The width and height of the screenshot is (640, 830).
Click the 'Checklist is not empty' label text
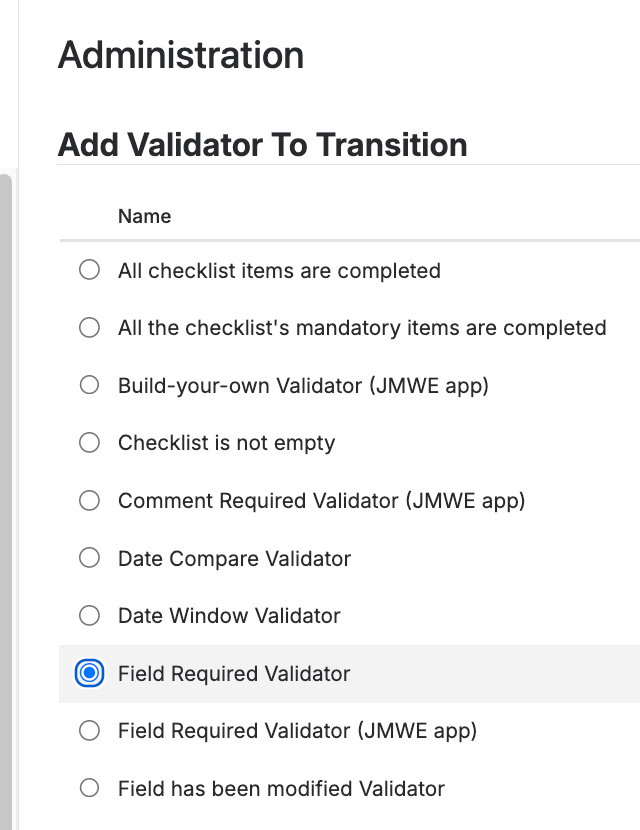click(x=226, y=443)
